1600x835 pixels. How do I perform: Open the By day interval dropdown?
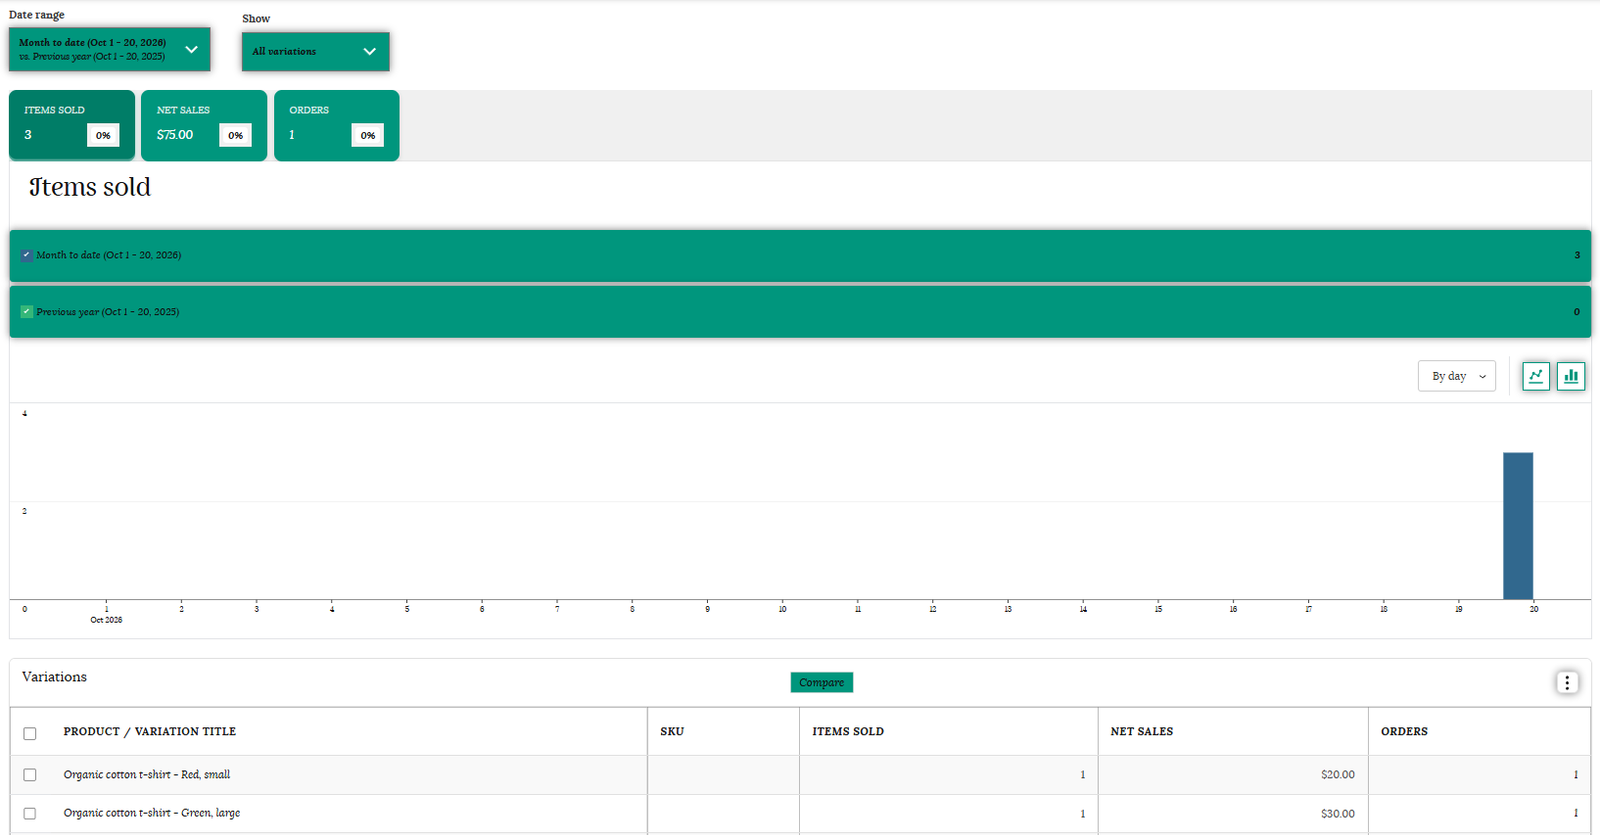pyautogui.click(x=1457, y=376)
